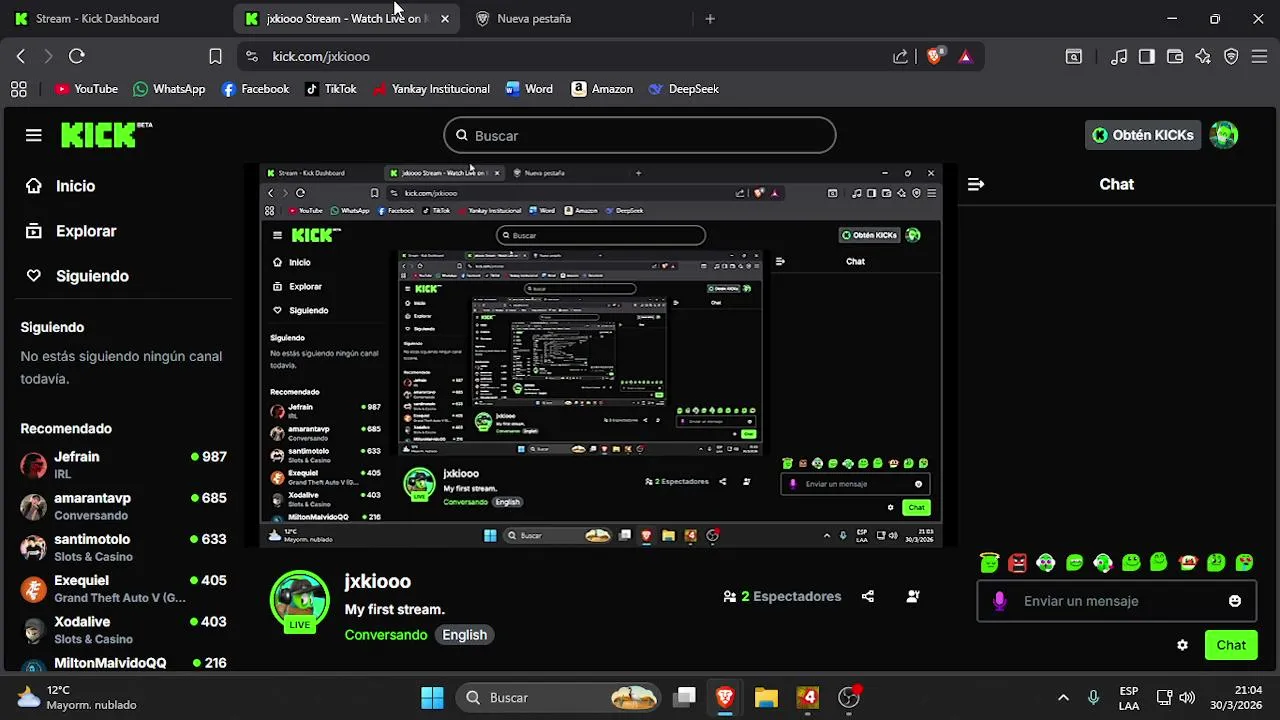Screen dimensions: 1280x720
Task: Click the green Chat send button
Action: (x=1231, y=645)
